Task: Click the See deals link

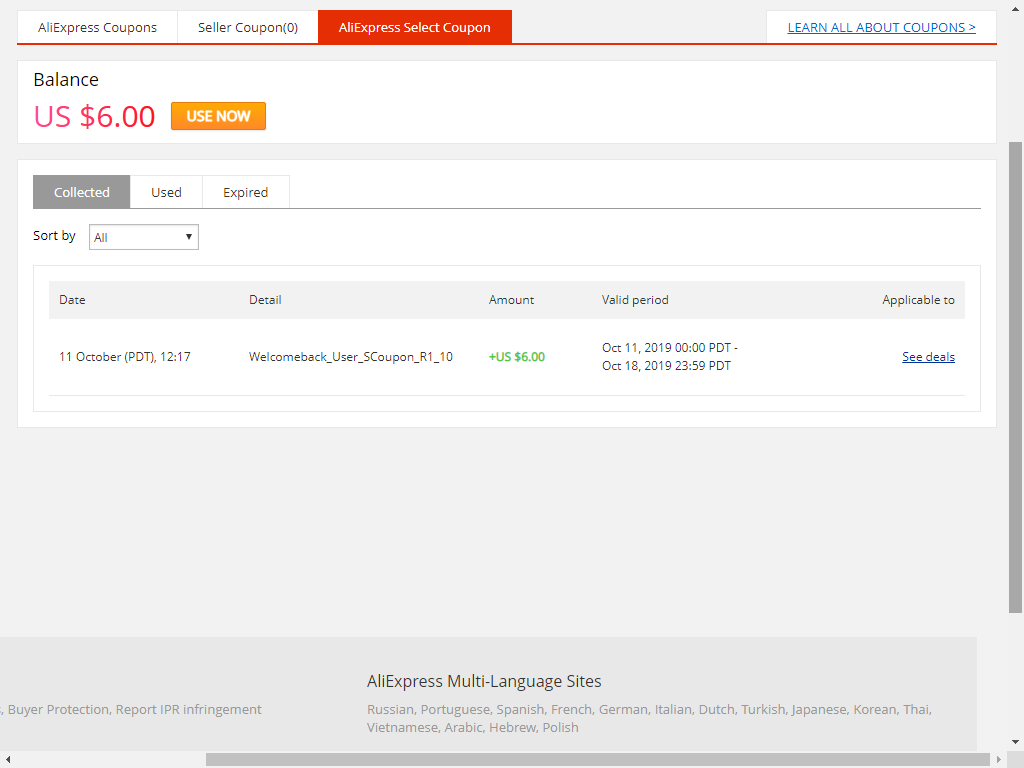Action: tap(928, 357)
